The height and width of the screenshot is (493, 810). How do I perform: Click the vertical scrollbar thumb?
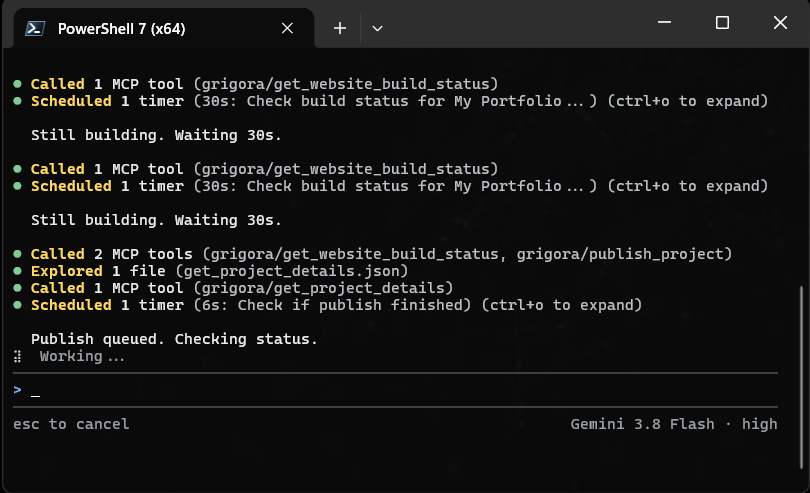[802, 377]
